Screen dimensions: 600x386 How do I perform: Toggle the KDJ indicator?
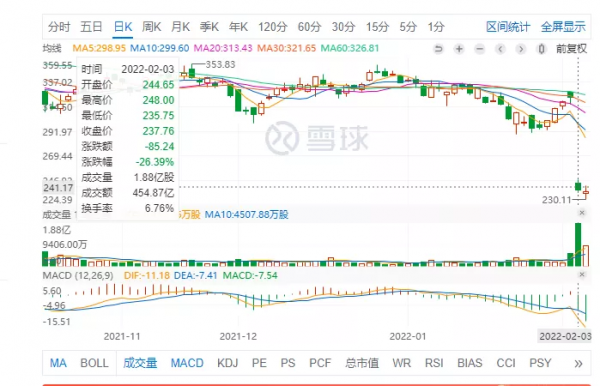(x=228, y=363)
